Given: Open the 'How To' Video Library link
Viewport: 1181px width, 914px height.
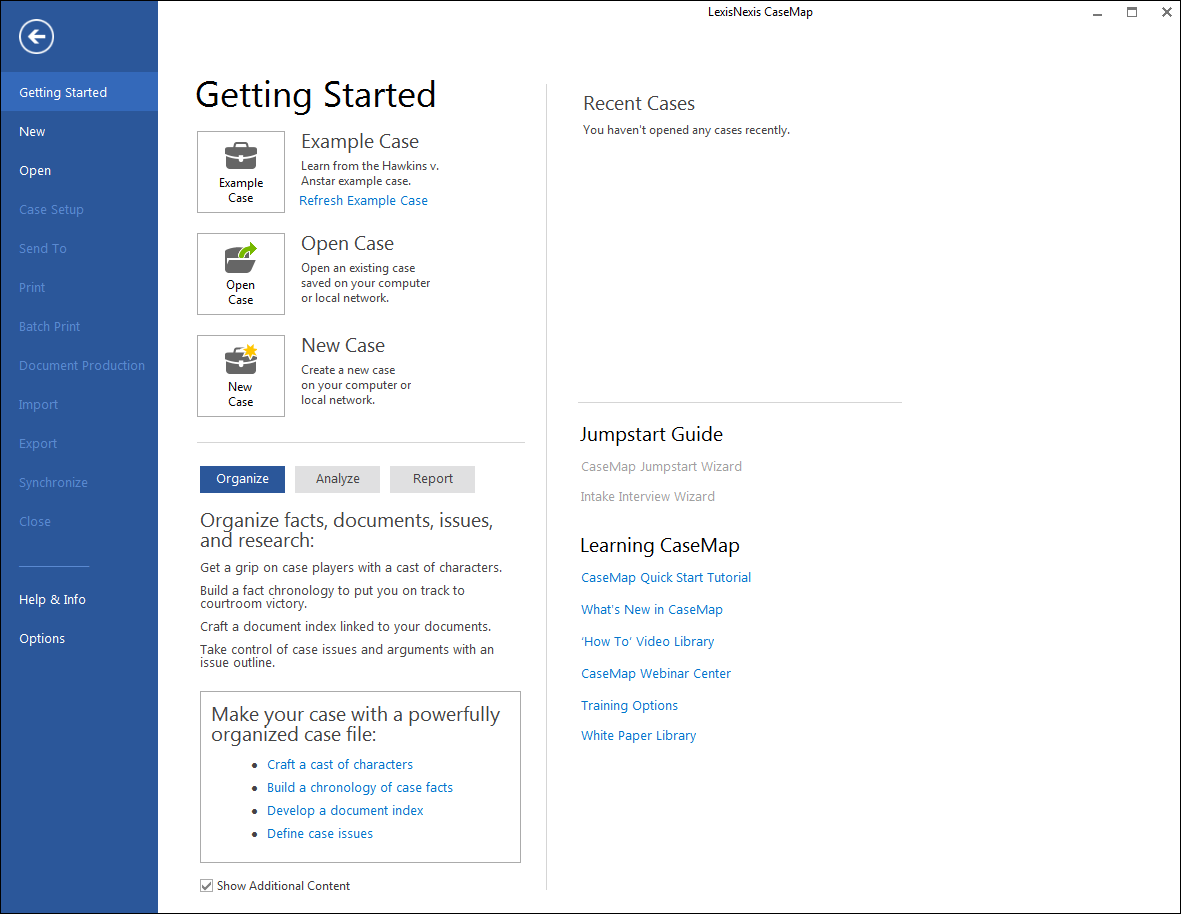Looking at the screenshot, I should (x=647, y=641).
